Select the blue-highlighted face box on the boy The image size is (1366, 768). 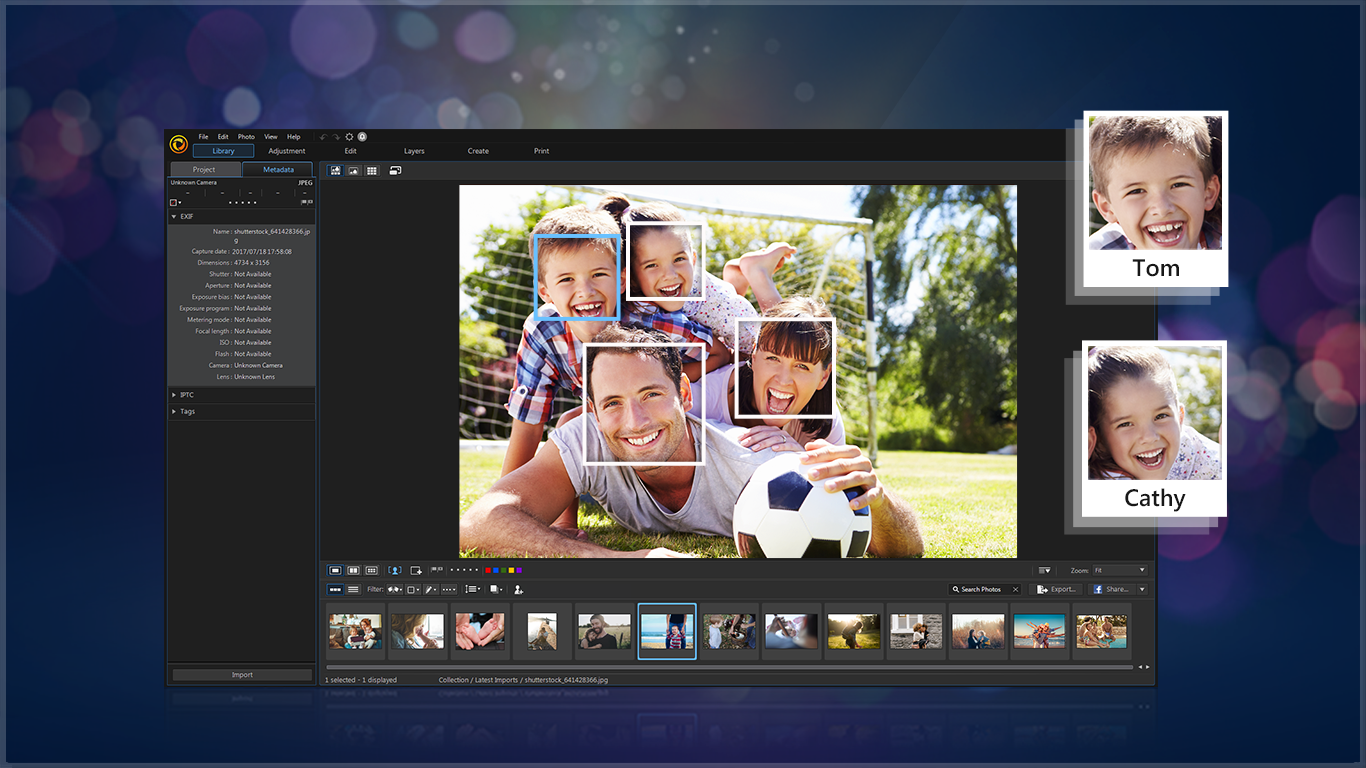click(577, 277)
